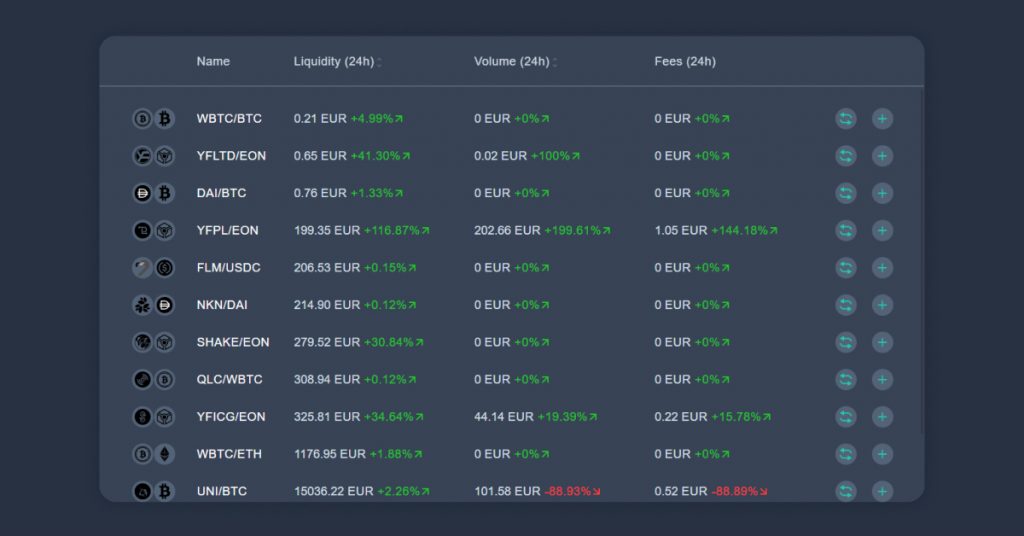Viewport: 1024px width, 536px height.
Task: Click swap icon on YFPL/EON row
Action: click(846, 230)
